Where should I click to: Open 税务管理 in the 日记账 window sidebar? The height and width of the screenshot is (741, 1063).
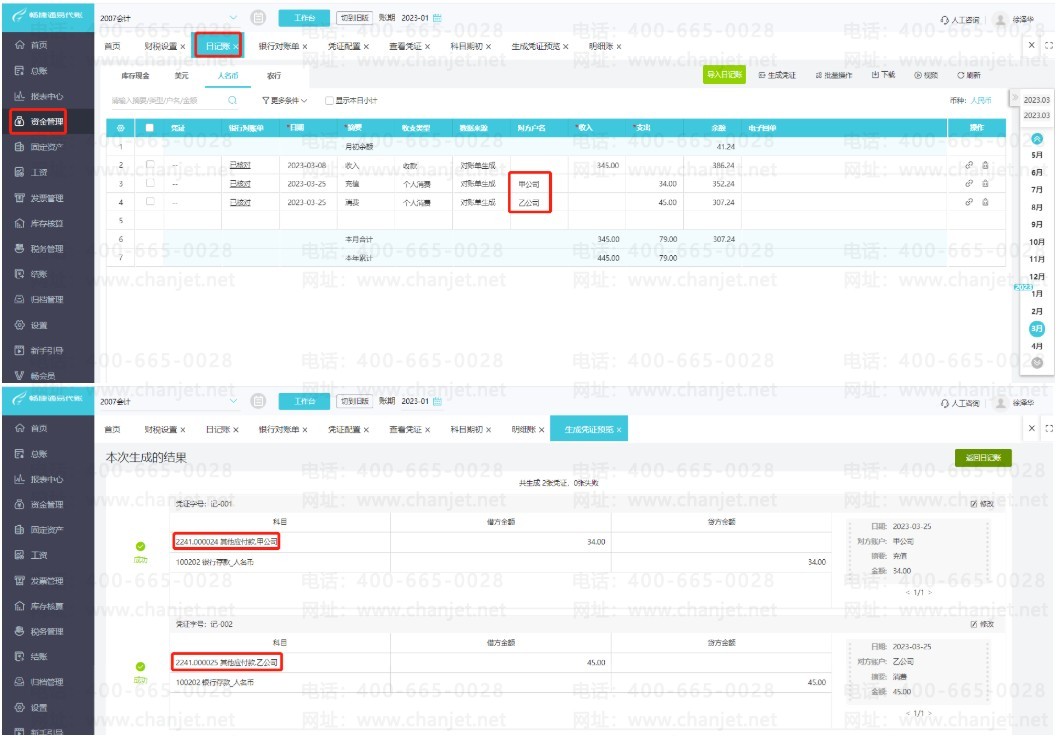39,249
